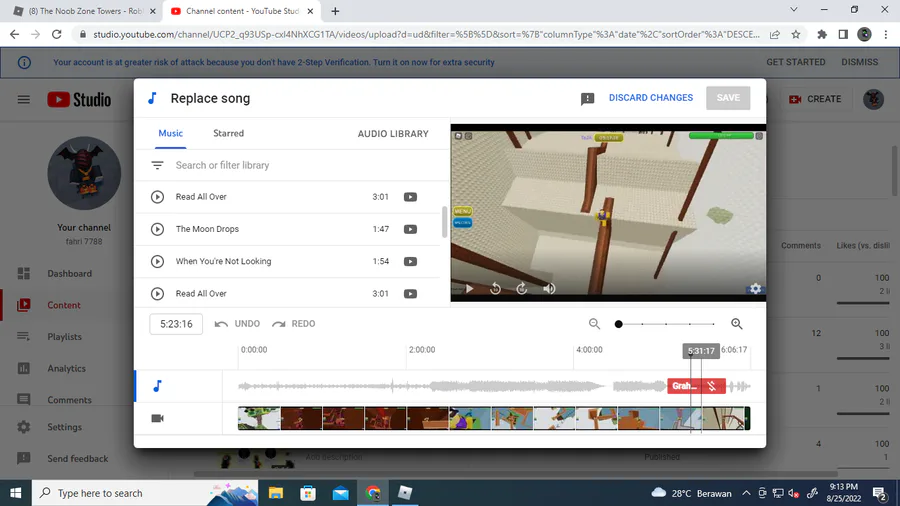Click the YouTube icon beside When You're Not Looking
The image size is (900, 506).
410,261
